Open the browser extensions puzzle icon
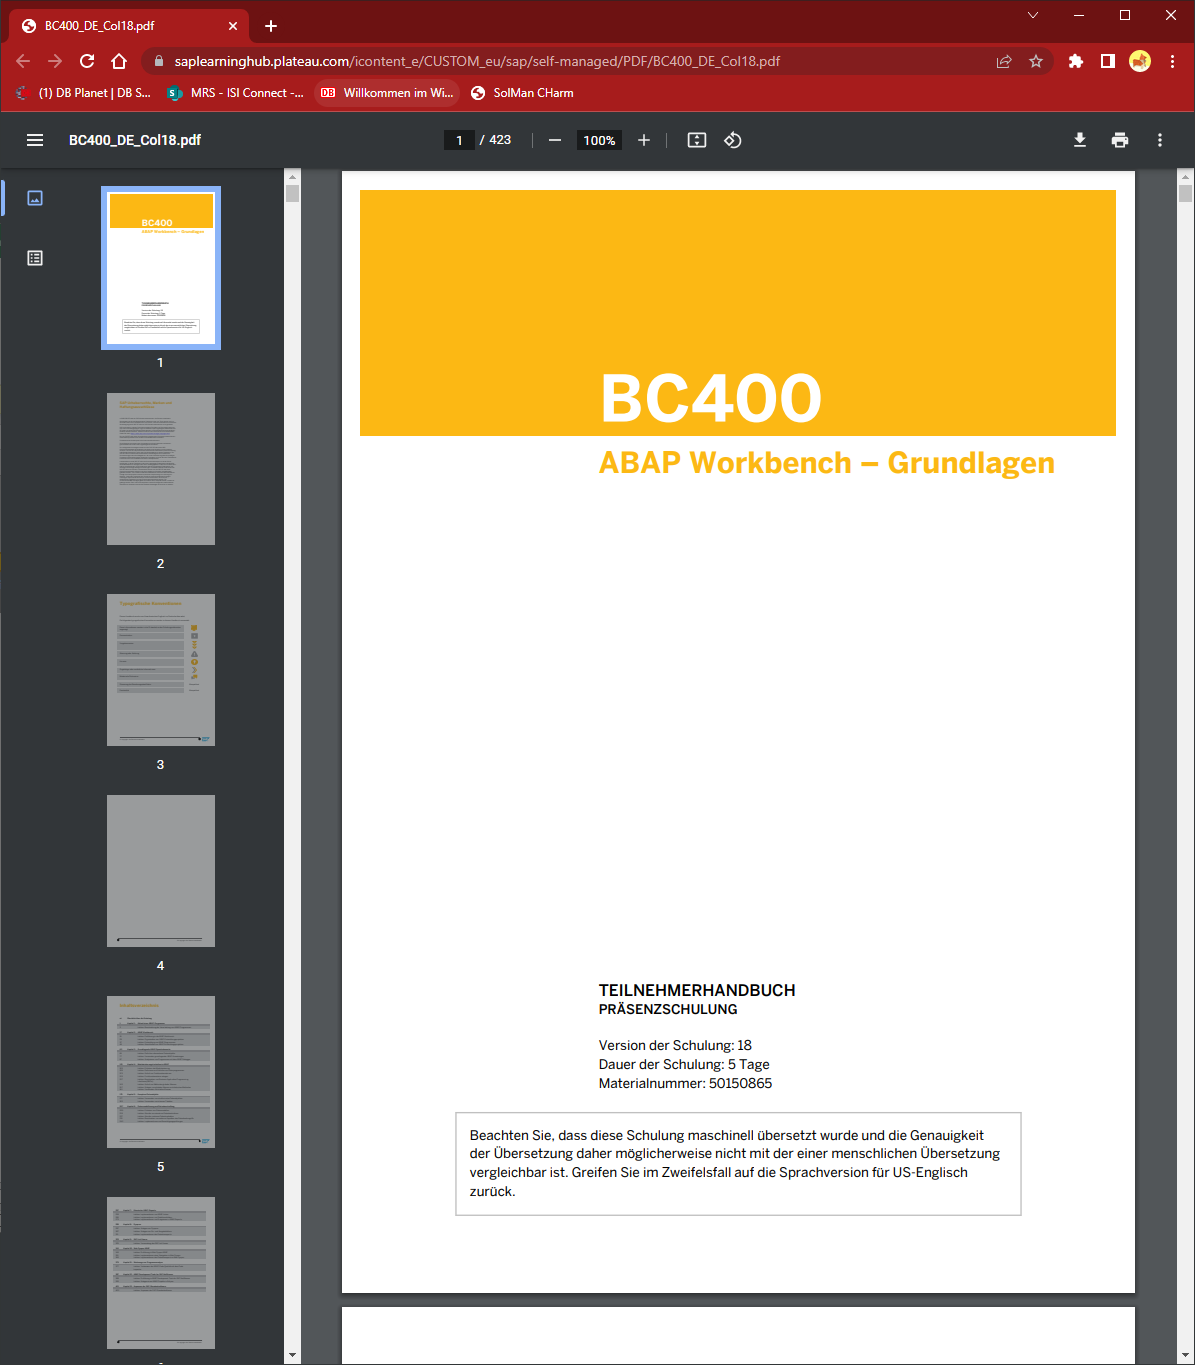The height and width of the screenshot is (1365, 1195). pyautogui.click(x=1076, y=61)
